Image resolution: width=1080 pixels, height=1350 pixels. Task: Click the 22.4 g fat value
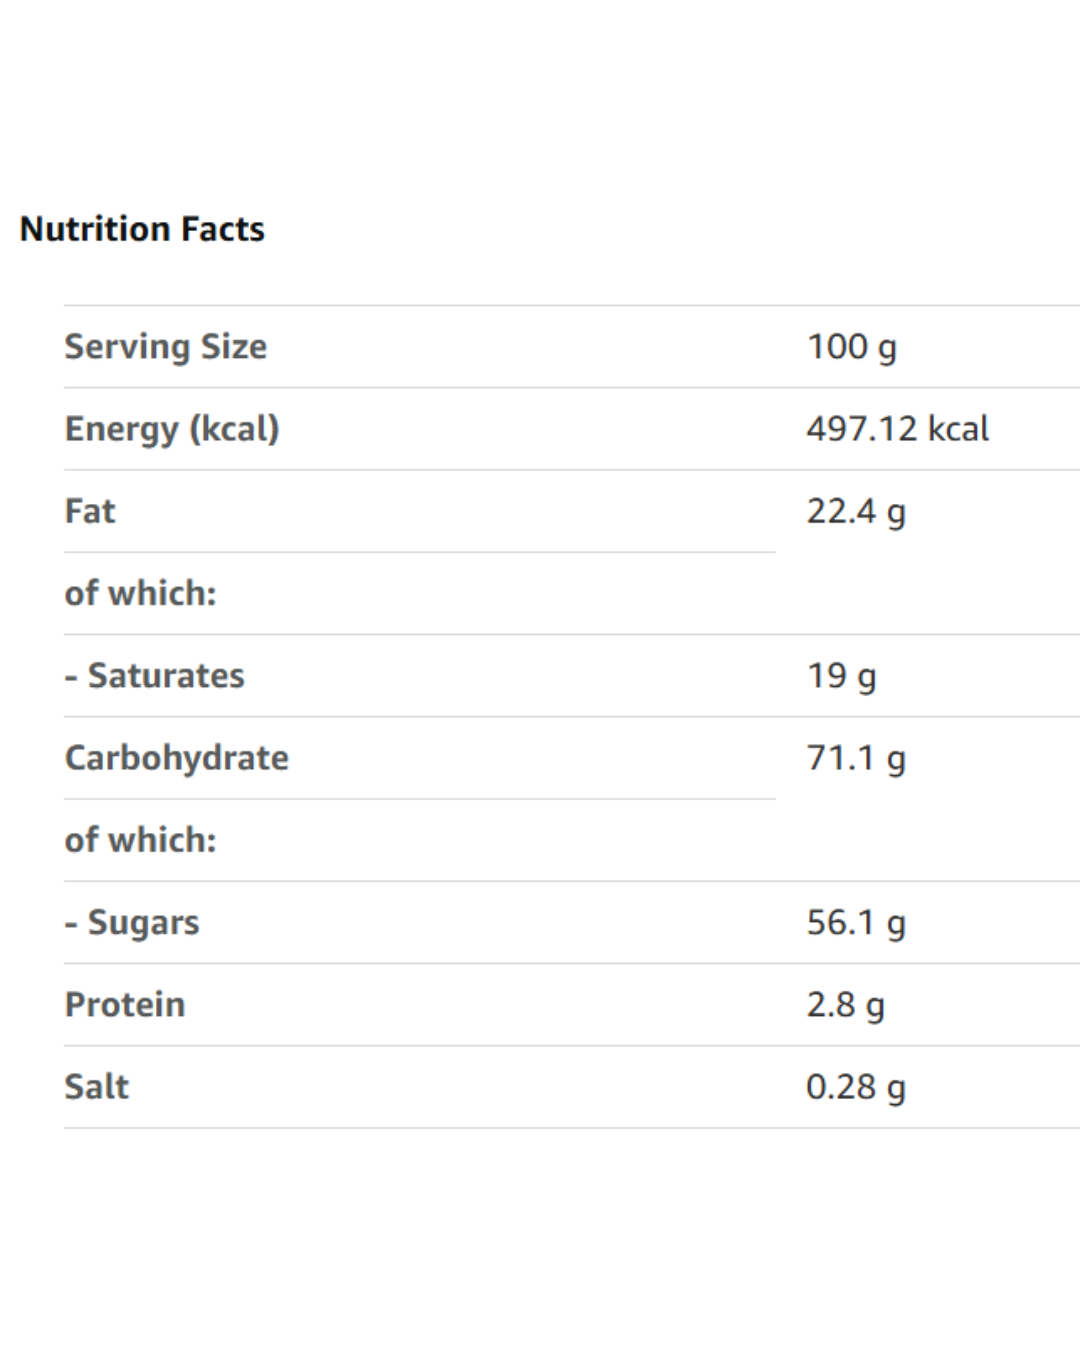[856, 511]
